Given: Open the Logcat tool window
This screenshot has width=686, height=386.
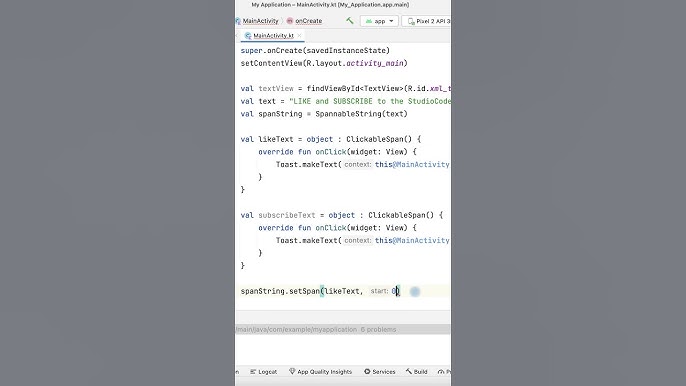Looking at the screenshot, I should [263, 372].
